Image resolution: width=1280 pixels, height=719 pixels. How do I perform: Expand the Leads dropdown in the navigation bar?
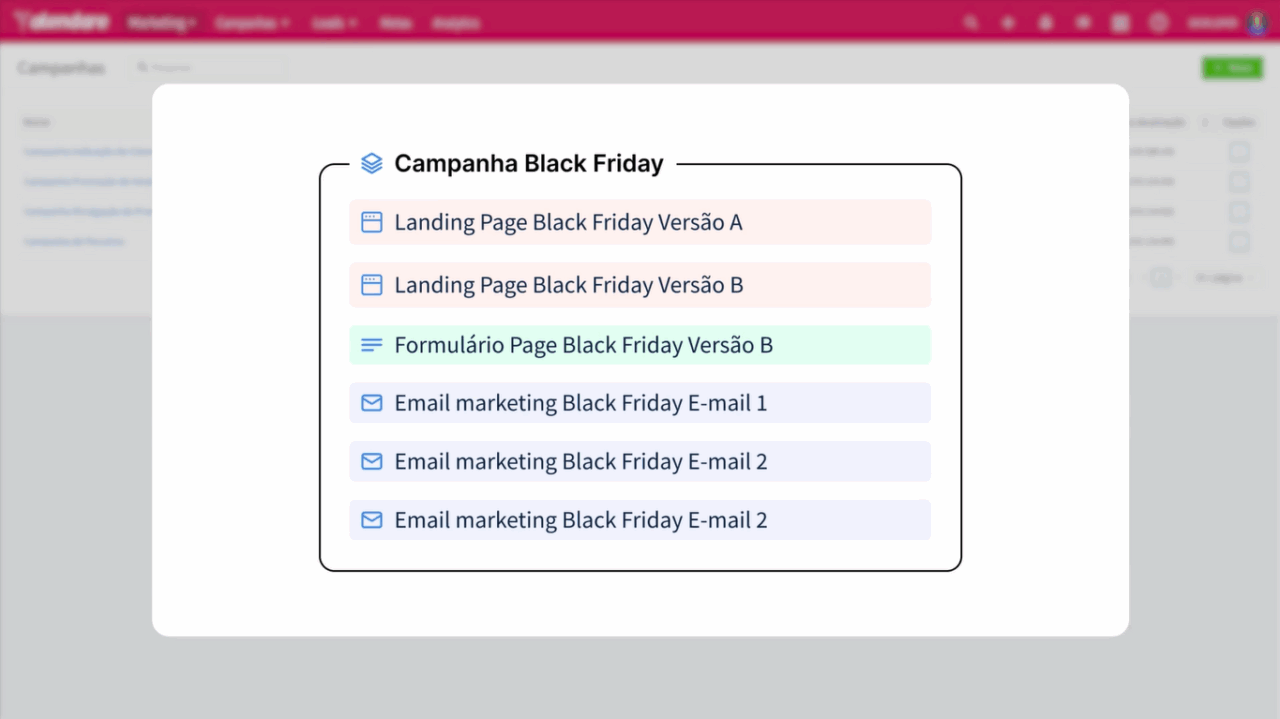click(x=334, y=22)
